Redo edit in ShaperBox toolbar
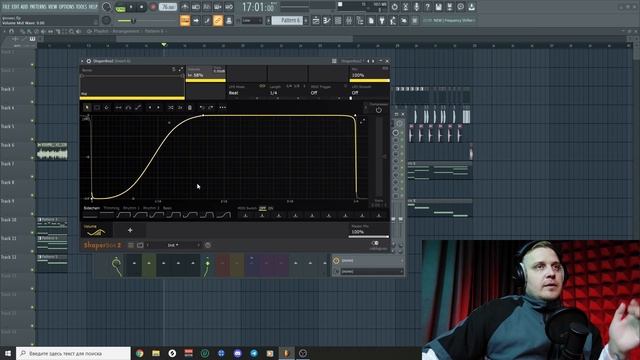 pos(211,107)
